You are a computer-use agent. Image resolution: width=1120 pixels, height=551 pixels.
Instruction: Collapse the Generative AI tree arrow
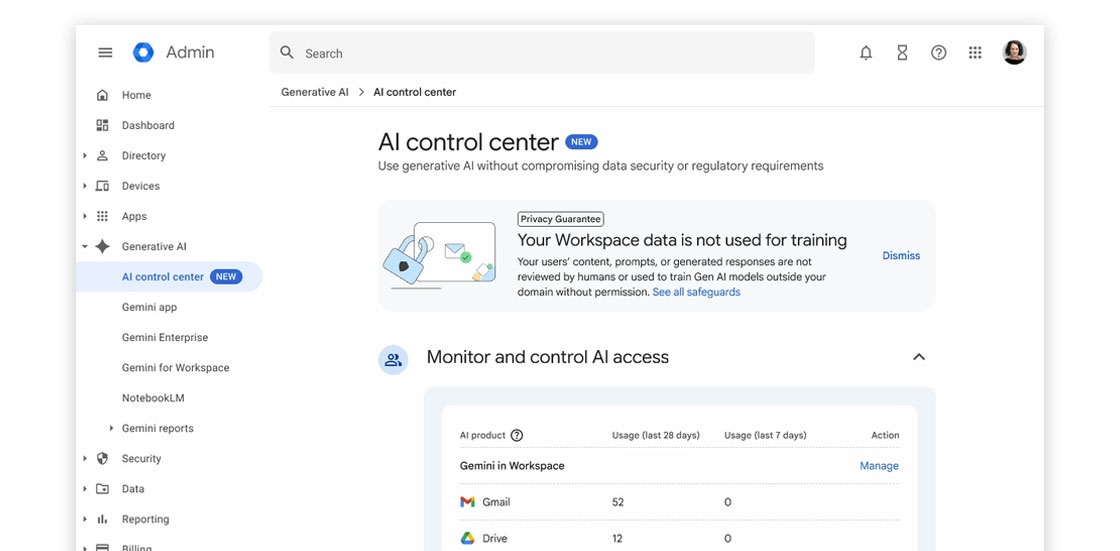coord(84,247)
